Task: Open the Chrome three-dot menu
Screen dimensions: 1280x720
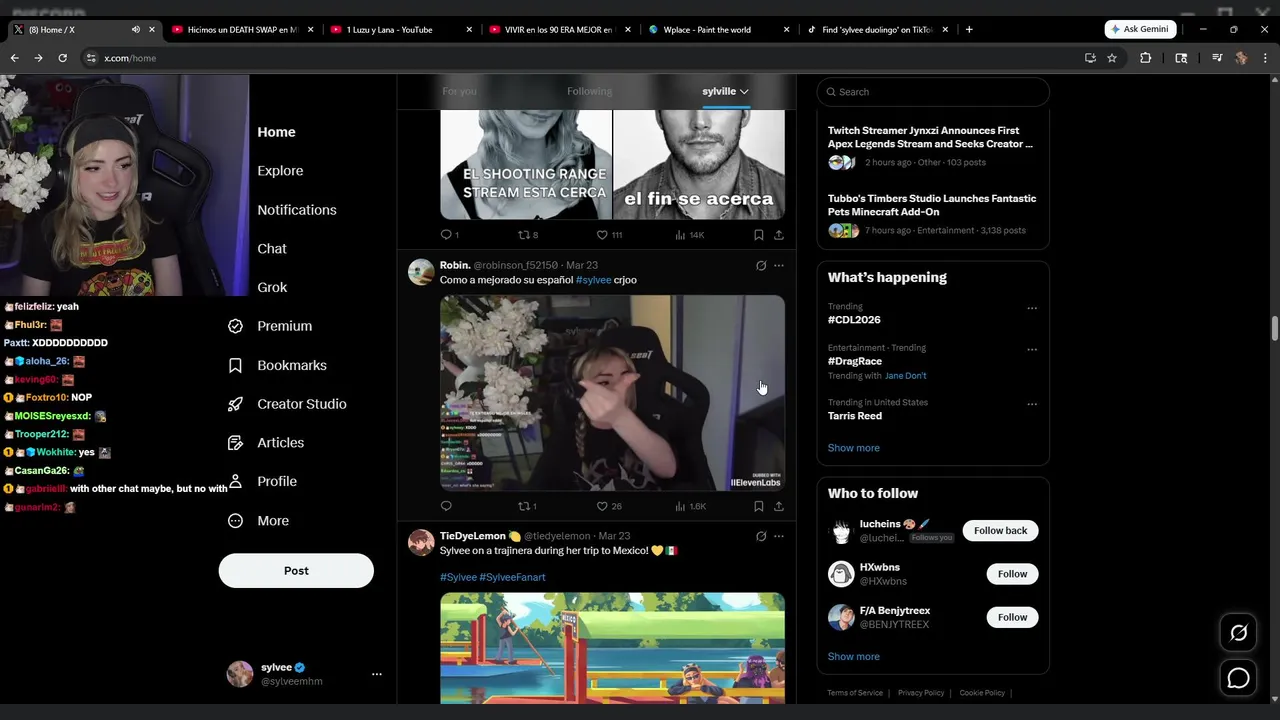Action: coord(1265,58)
